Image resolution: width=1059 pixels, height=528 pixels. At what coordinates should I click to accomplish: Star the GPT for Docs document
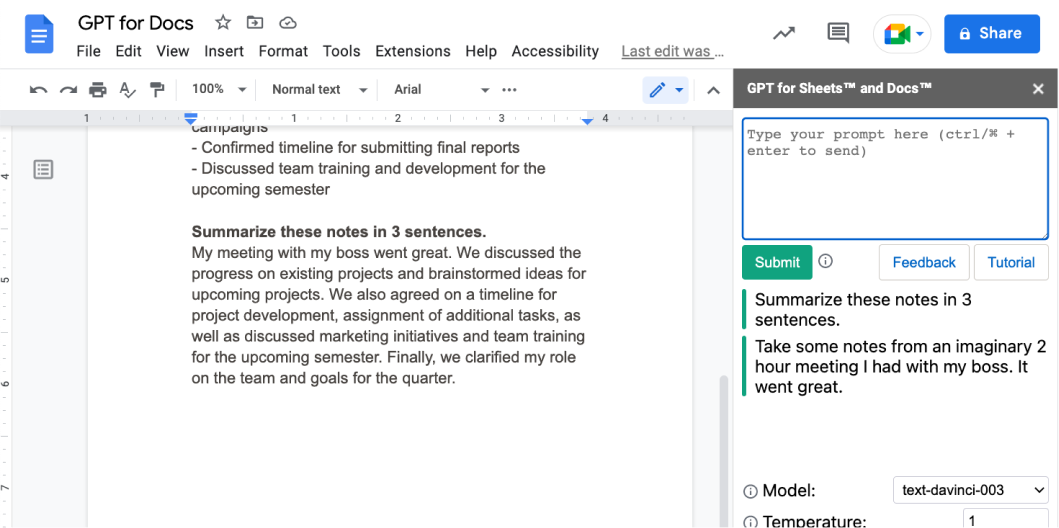point(223,23)
